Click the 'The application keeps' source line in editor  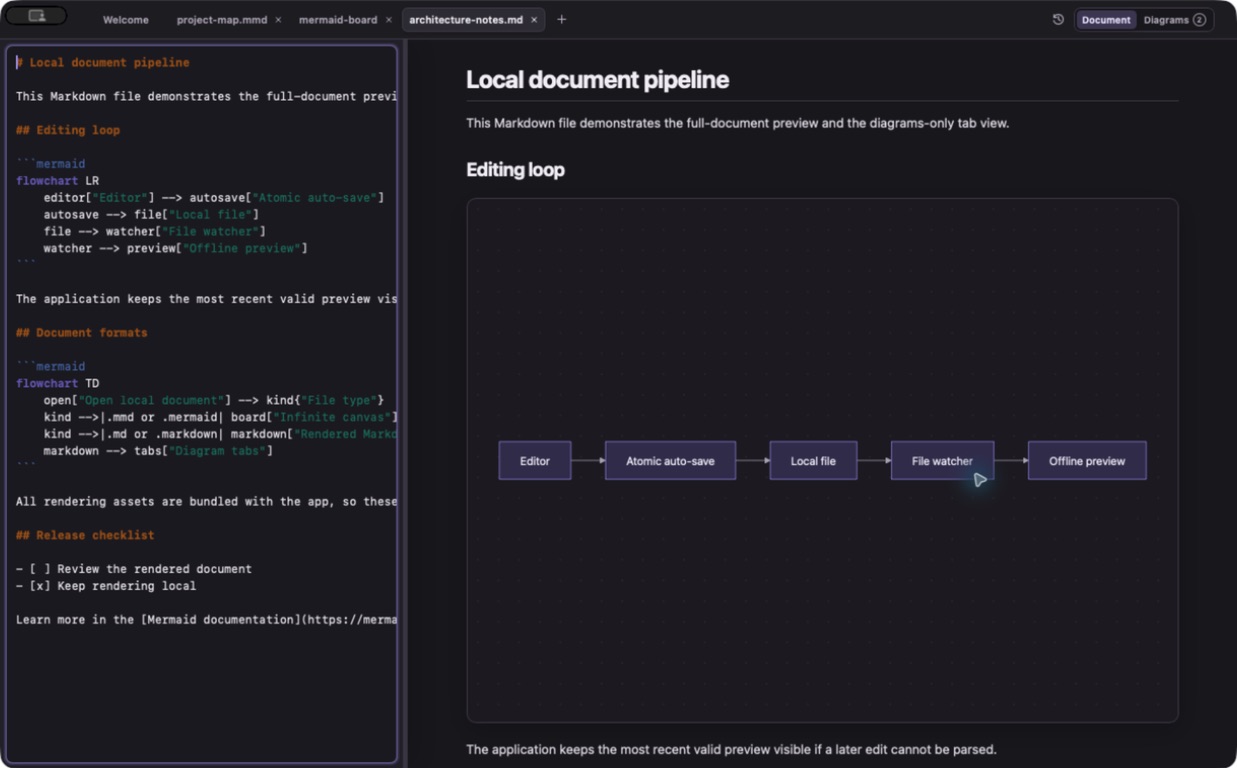[206, 299]
